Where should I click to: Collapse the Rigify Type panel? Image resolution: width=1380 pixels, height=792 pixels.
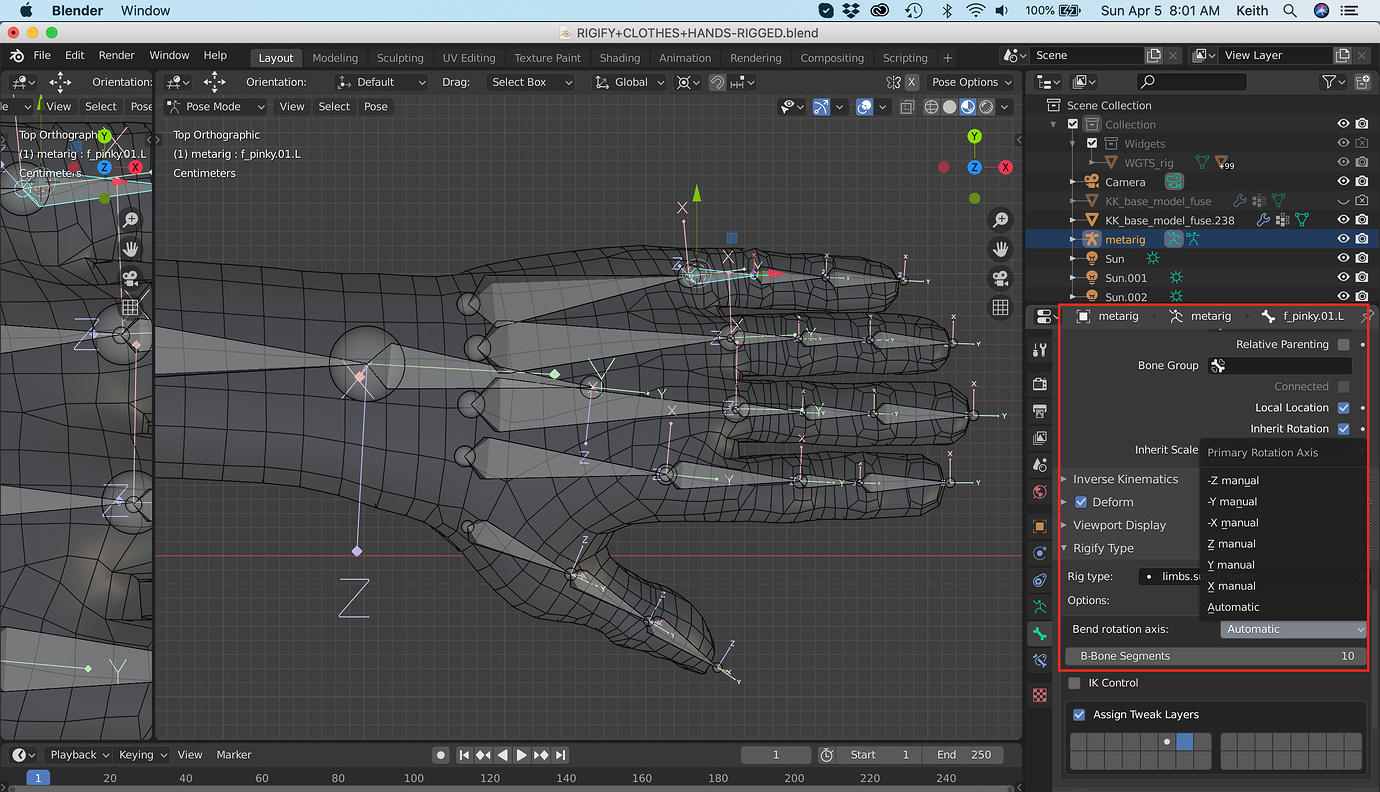coord(1103,548)
